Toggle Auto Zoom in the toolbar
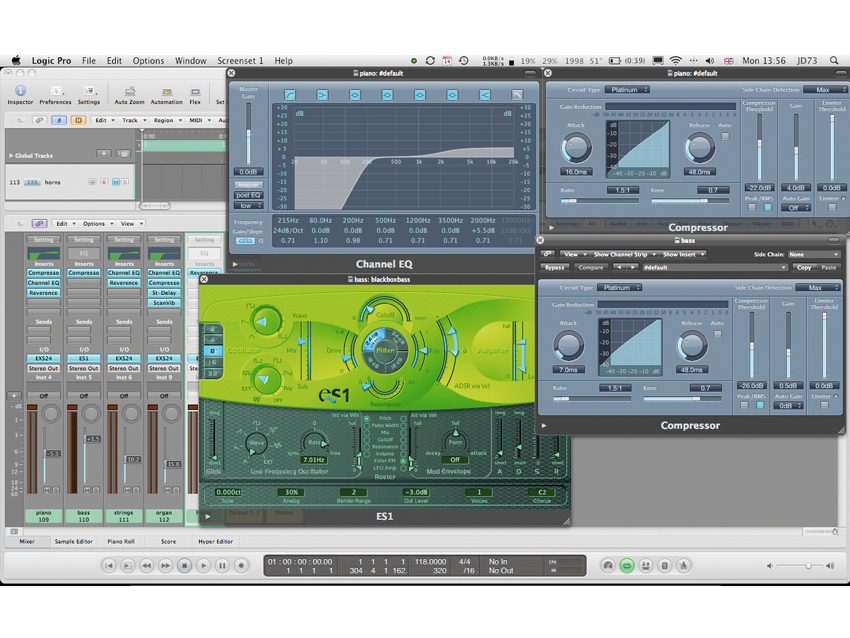The height and width of the screenshot is (638, 850). point(130,94)
